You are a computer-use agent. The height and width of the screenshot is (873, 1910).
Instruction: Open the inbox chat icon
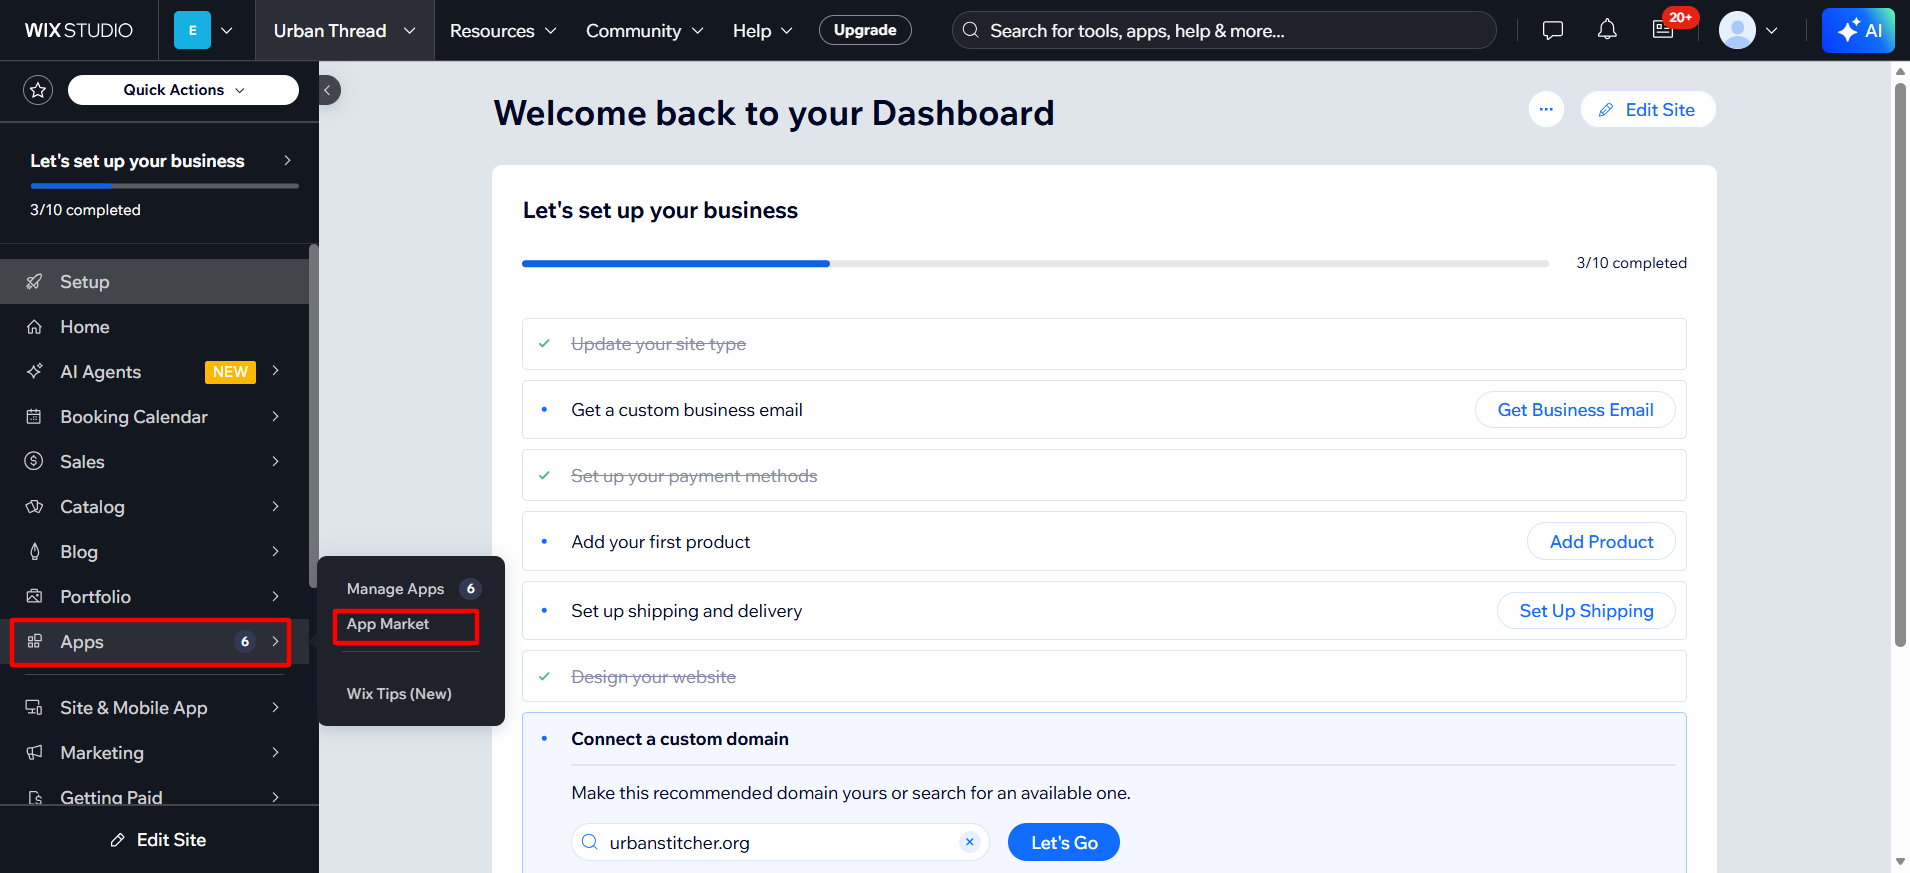[x=1553, y=30]
